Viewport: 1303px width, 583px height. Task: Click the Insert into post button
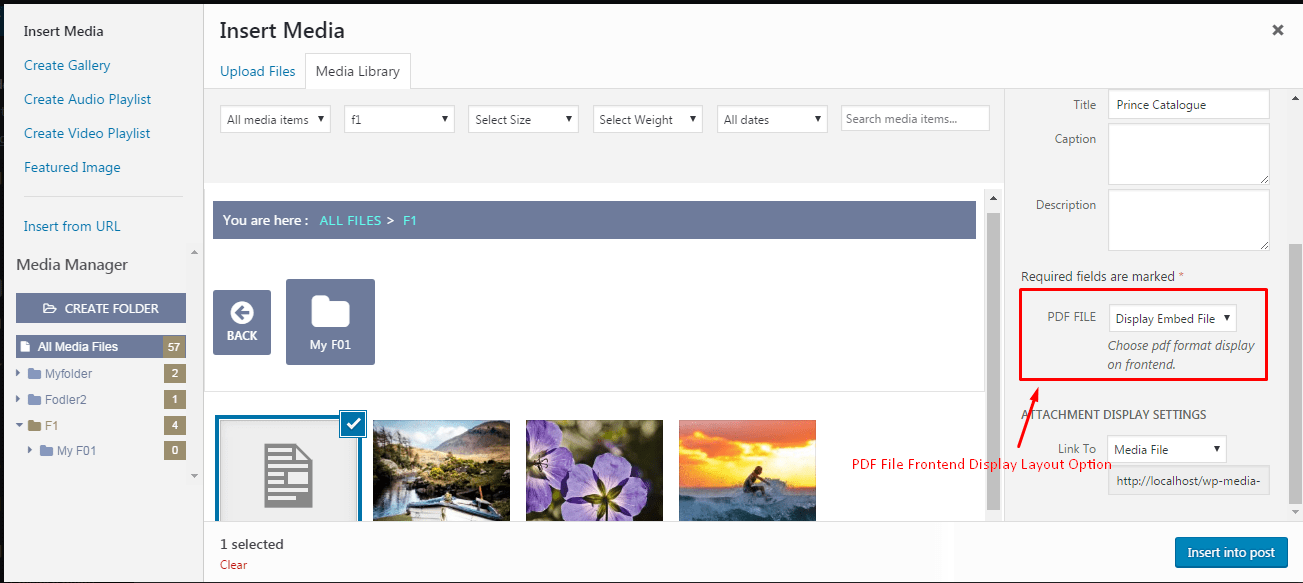tap(1231, 552)
